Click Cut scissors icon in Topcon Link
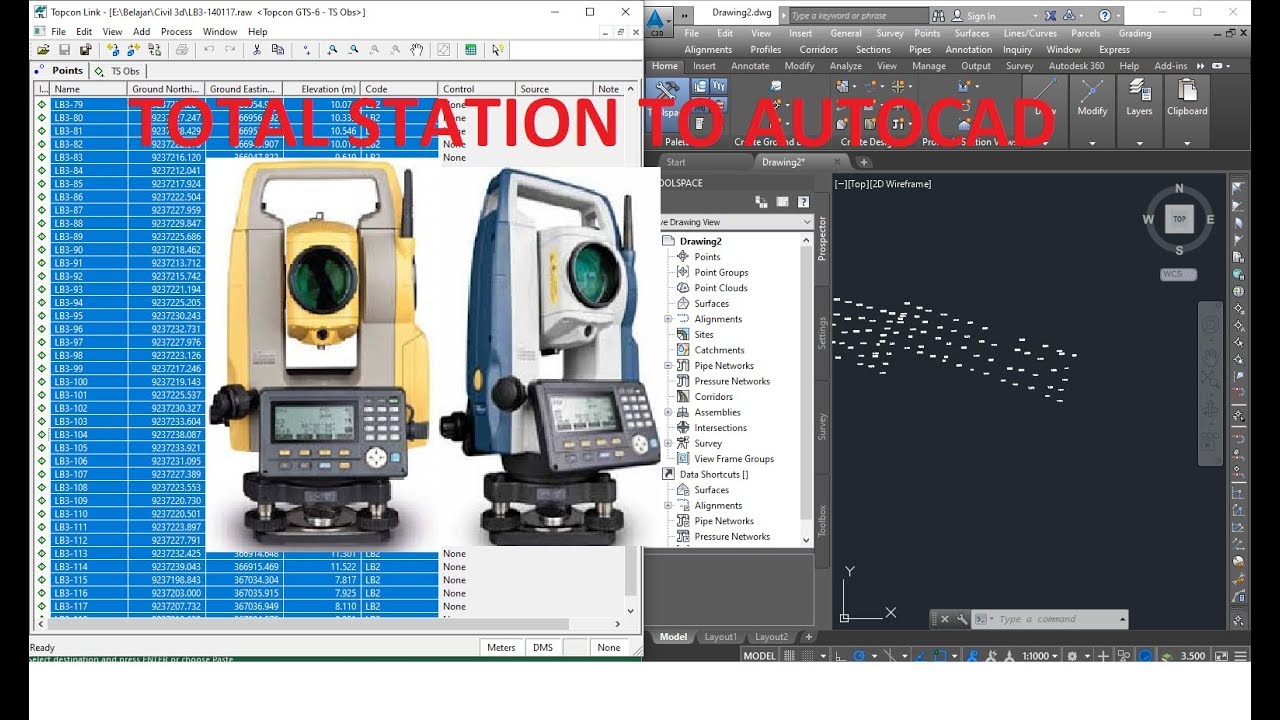The width and height of the screenshot is (1280, 720). 257,49
